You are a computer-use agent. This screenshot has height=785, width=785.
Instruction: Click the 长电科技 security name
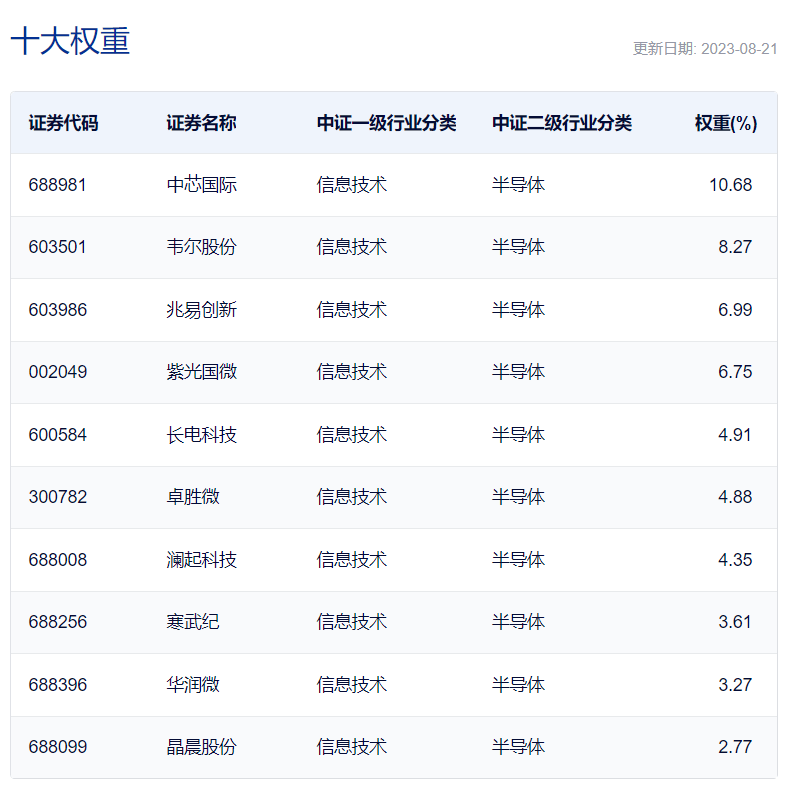pos(201,435)
